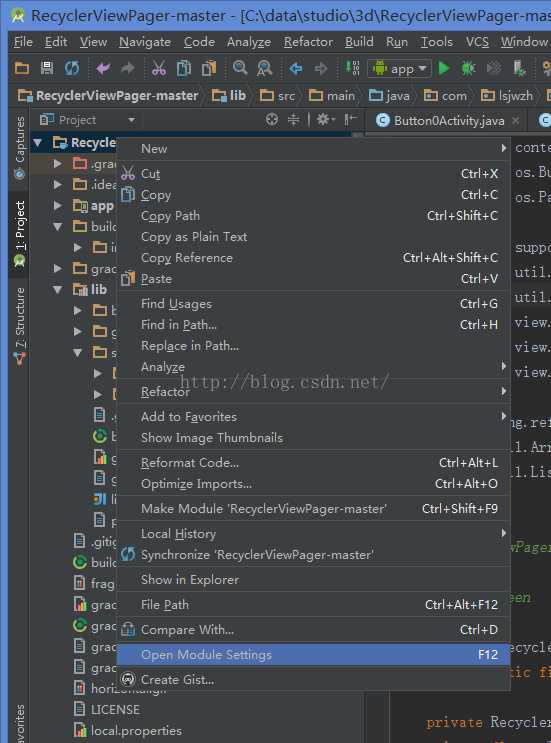This screenshot has height=743, width=551.
Task: Click the navigate Forward arrow icon
Action: point(321,69)
